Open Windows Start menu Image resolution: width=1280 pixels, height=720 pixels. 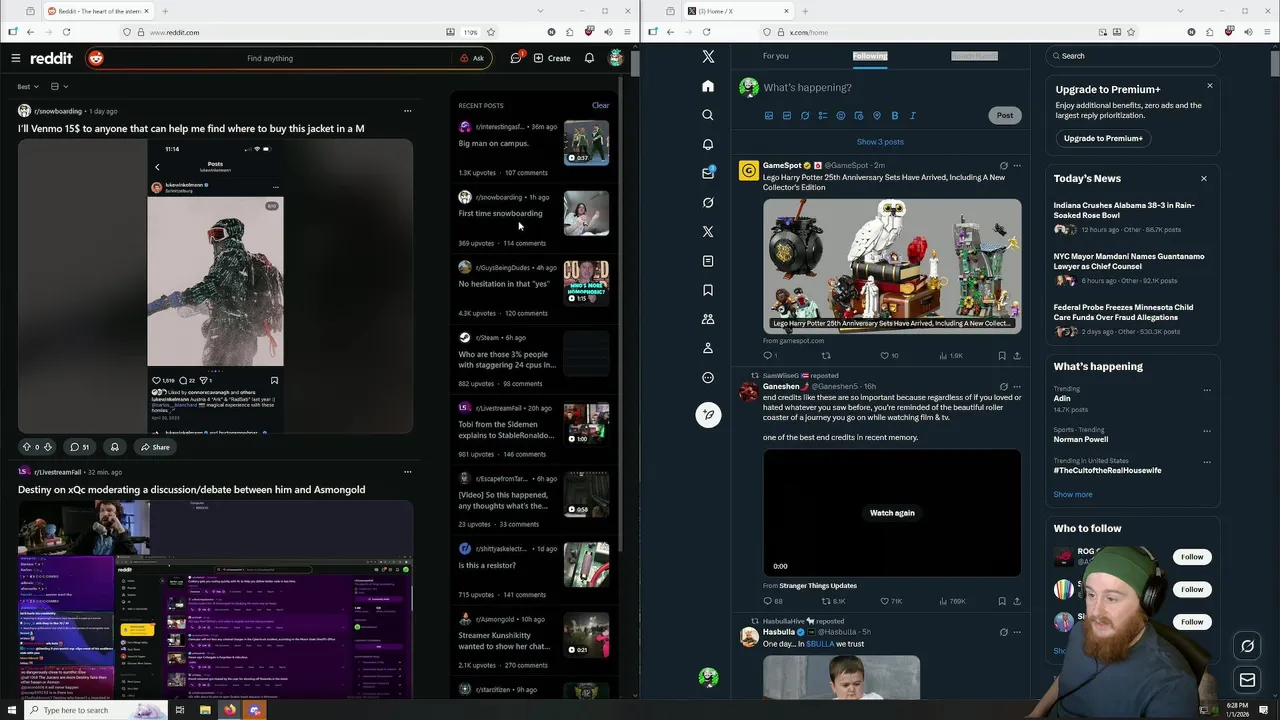(x=12, y=710)
